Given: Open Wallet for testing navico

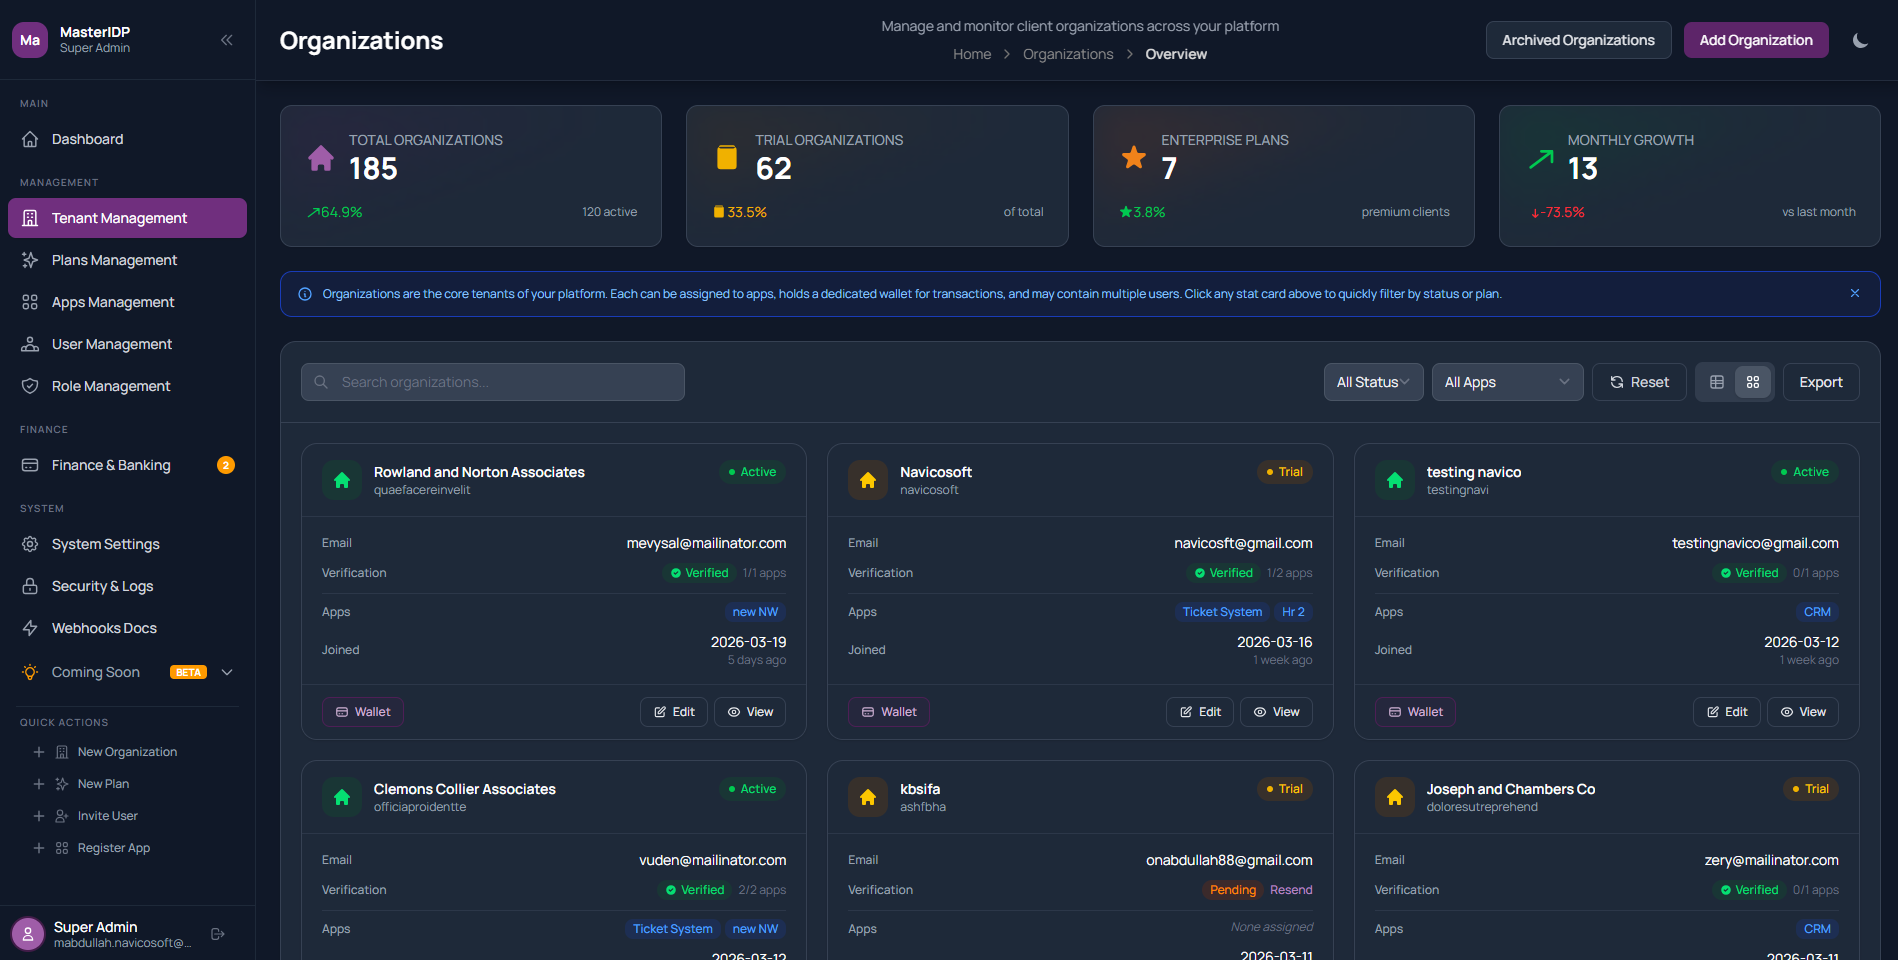Looking at the screenshot, I should click(x=1416, y=712).
